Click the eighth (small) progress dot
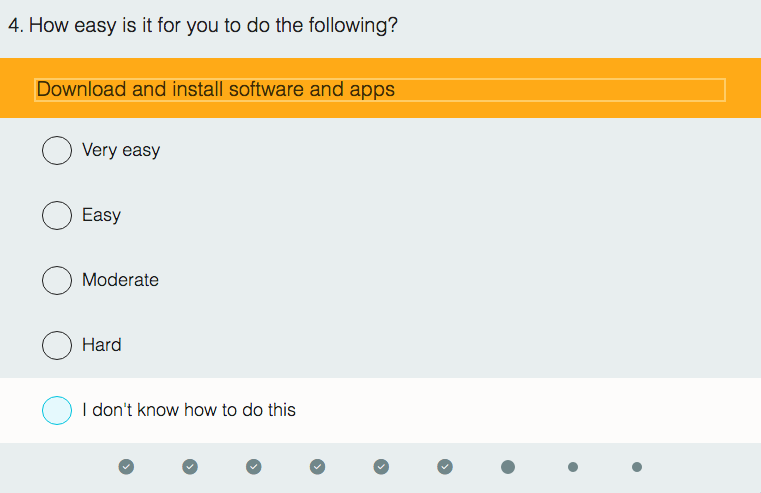The image size is (761, 493). (x=573, y=467)
